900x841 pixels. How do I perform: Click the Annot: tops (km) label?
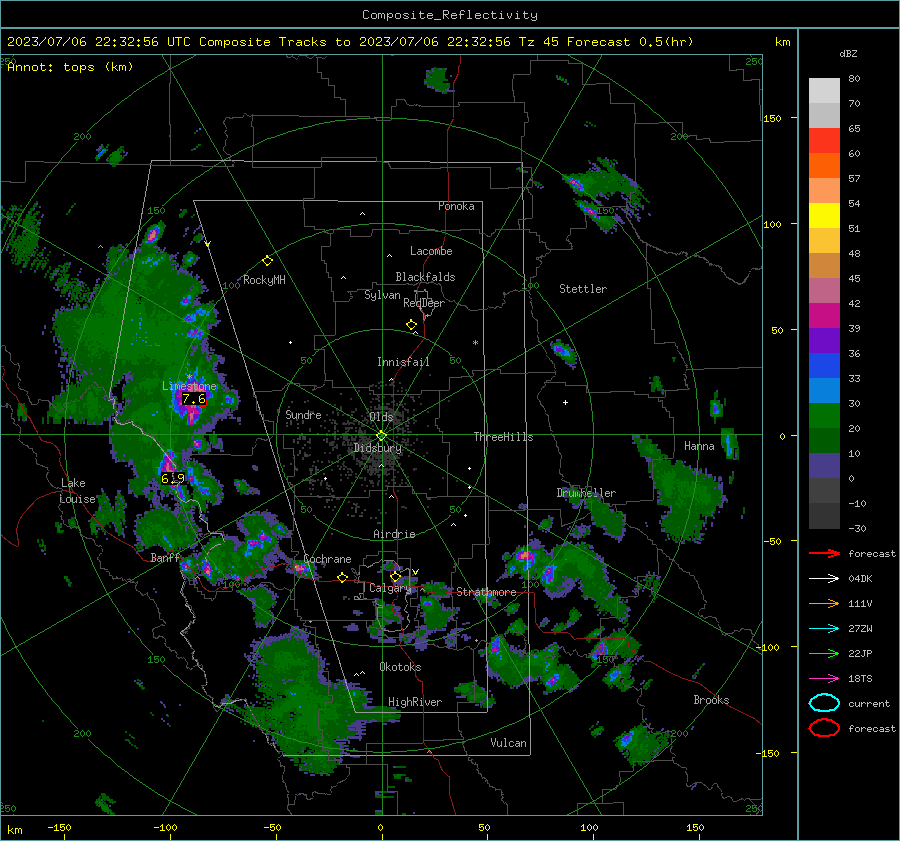[70, 67]
